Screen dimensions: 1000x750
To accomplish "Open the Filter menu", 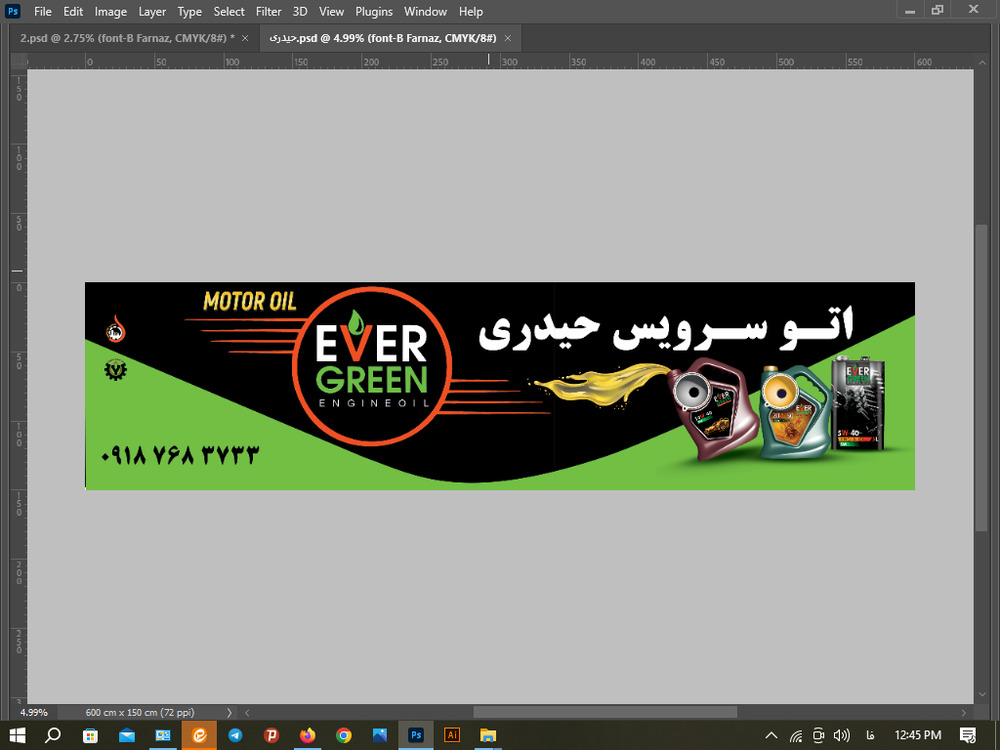I will 268,11.
